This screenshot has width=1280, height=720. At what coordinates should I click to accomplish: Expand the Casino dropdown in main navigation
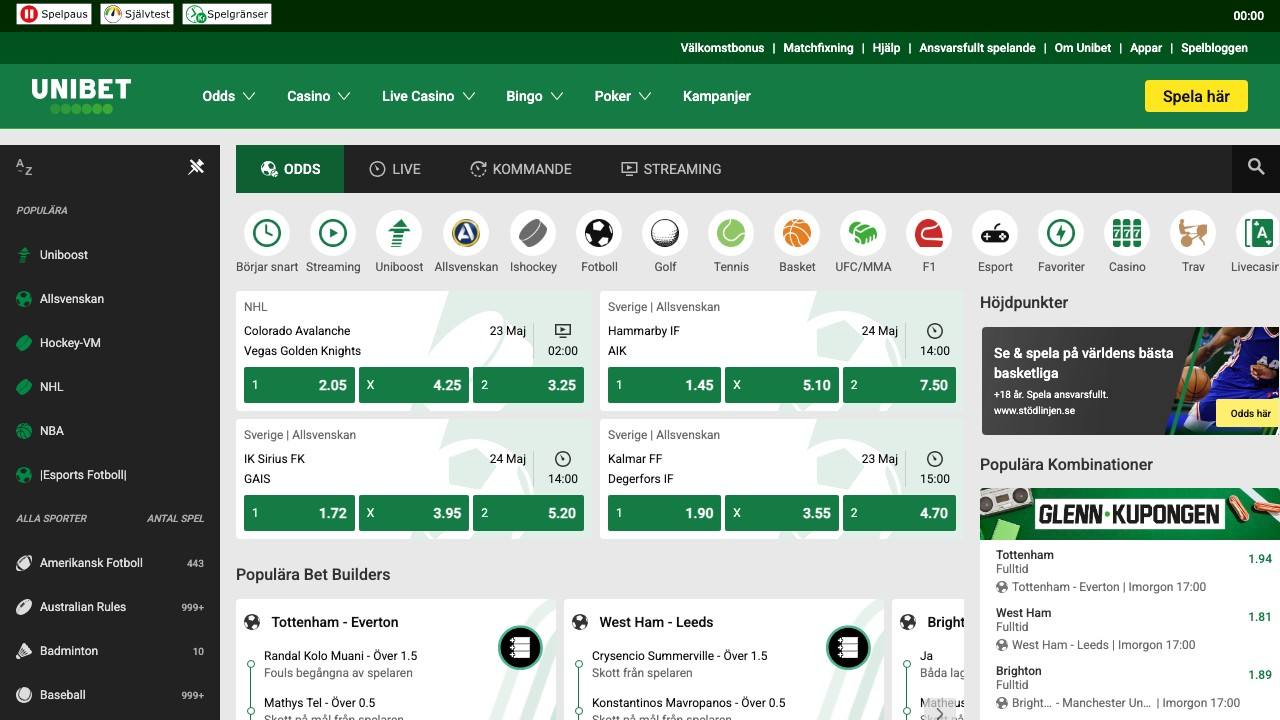319,96
